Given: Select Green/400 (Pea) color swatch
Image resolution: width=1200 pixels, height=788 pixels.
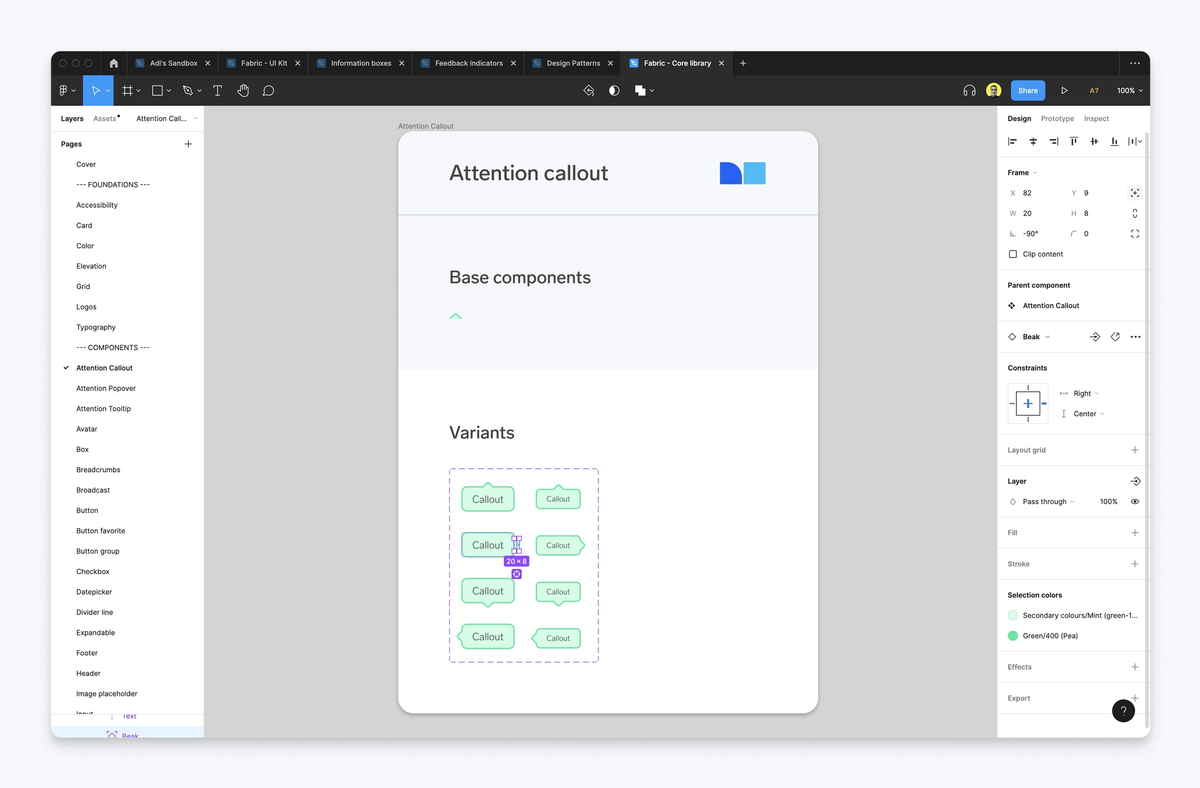Looking at the screenshot, I should (x=1013, y=636).
